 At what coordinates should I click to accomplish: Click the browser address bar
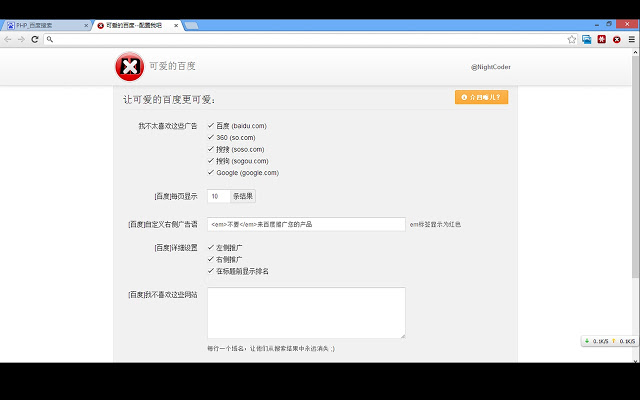point(308,39)
